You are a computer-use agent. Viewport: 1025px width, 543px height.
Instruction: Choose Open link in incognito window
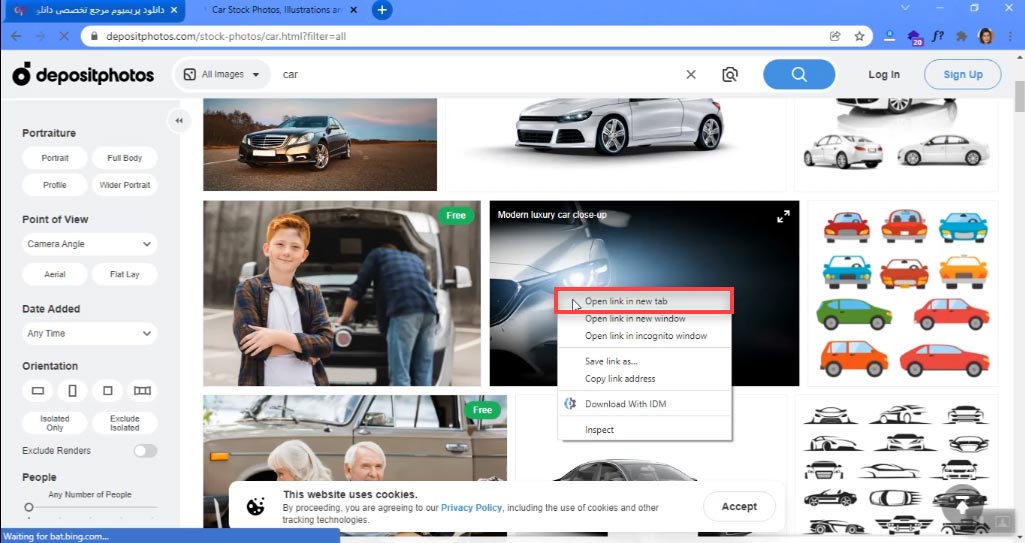click(644, 336)
